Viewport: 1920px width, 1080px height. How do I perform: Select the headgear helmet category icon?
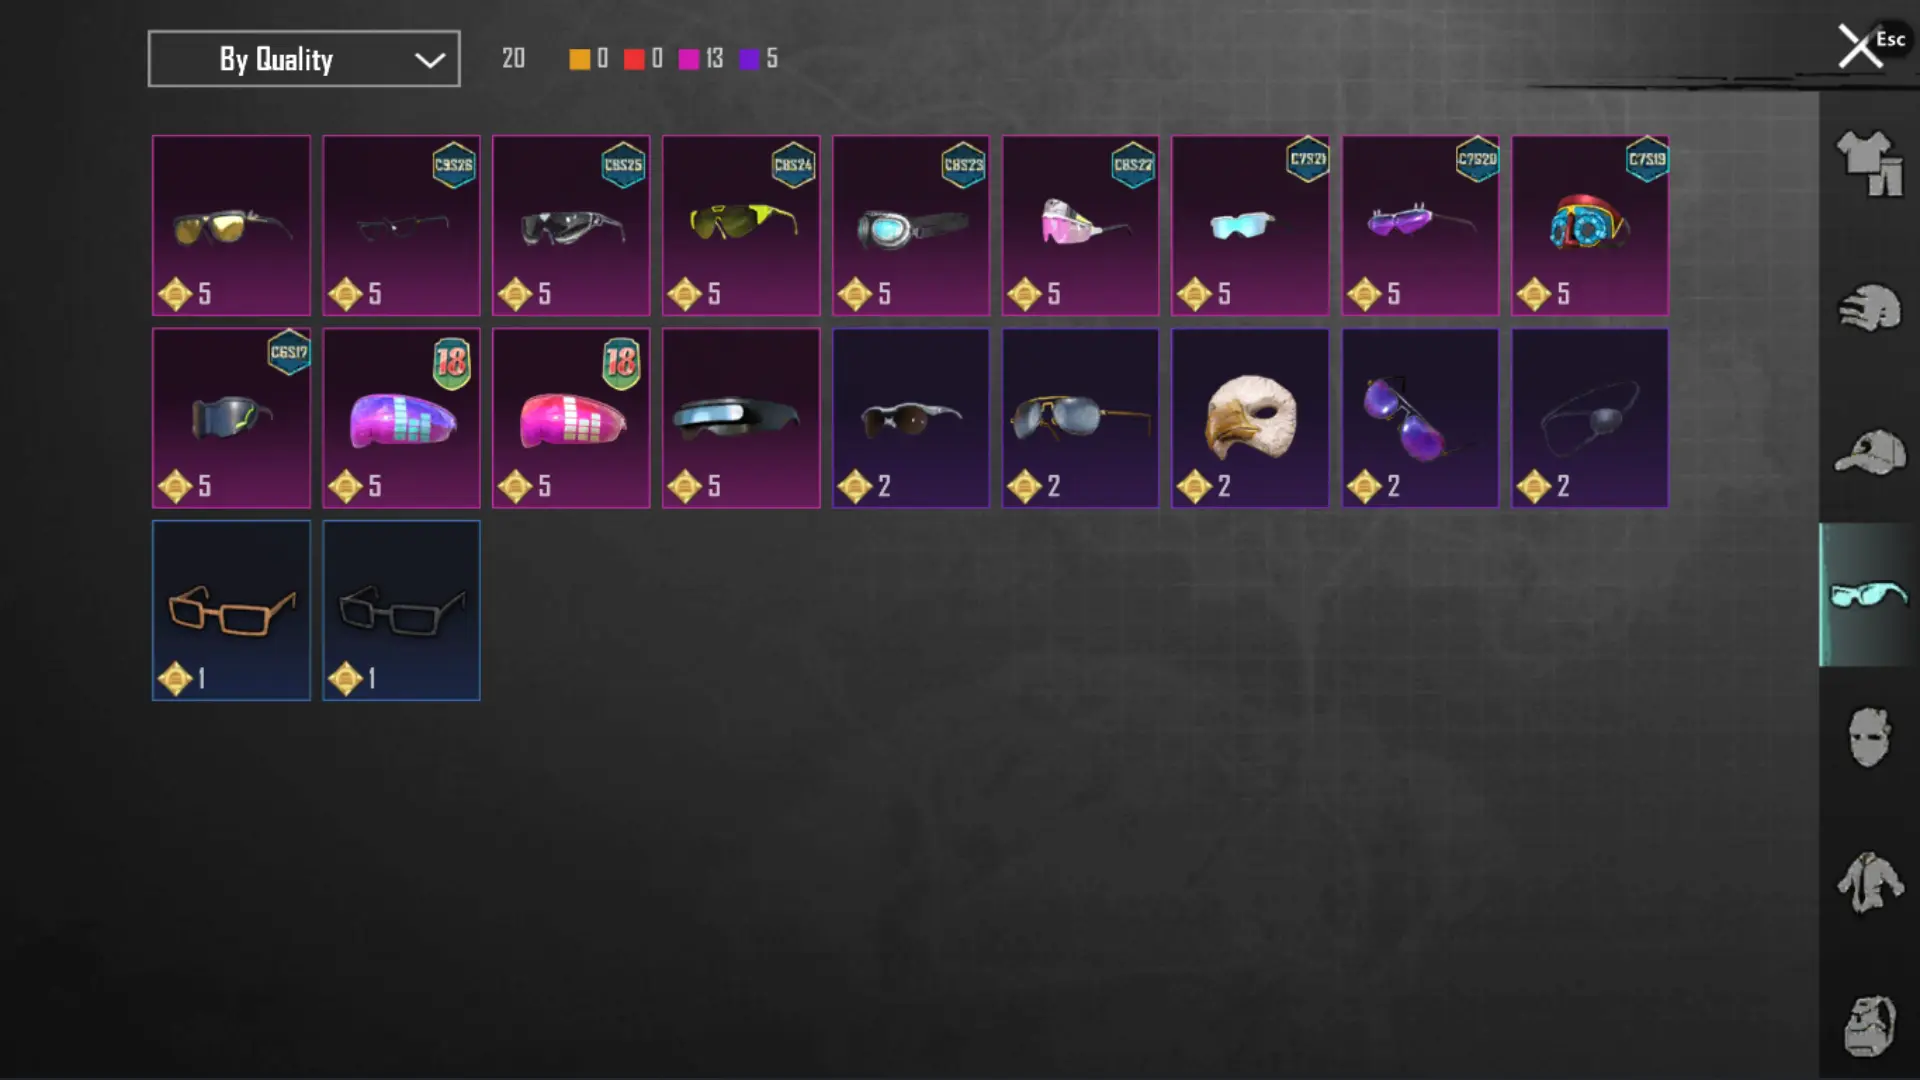[x=1869, y=307]
